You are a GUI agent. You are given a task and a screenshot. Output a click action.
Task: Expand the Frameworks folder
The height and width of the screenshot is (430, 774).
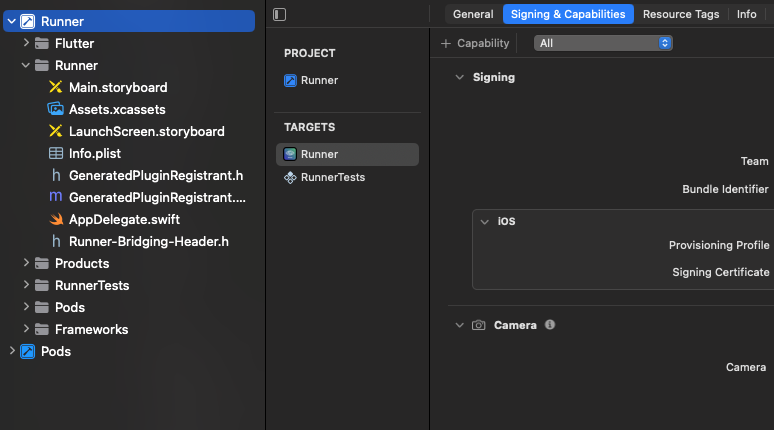(26, 329)
